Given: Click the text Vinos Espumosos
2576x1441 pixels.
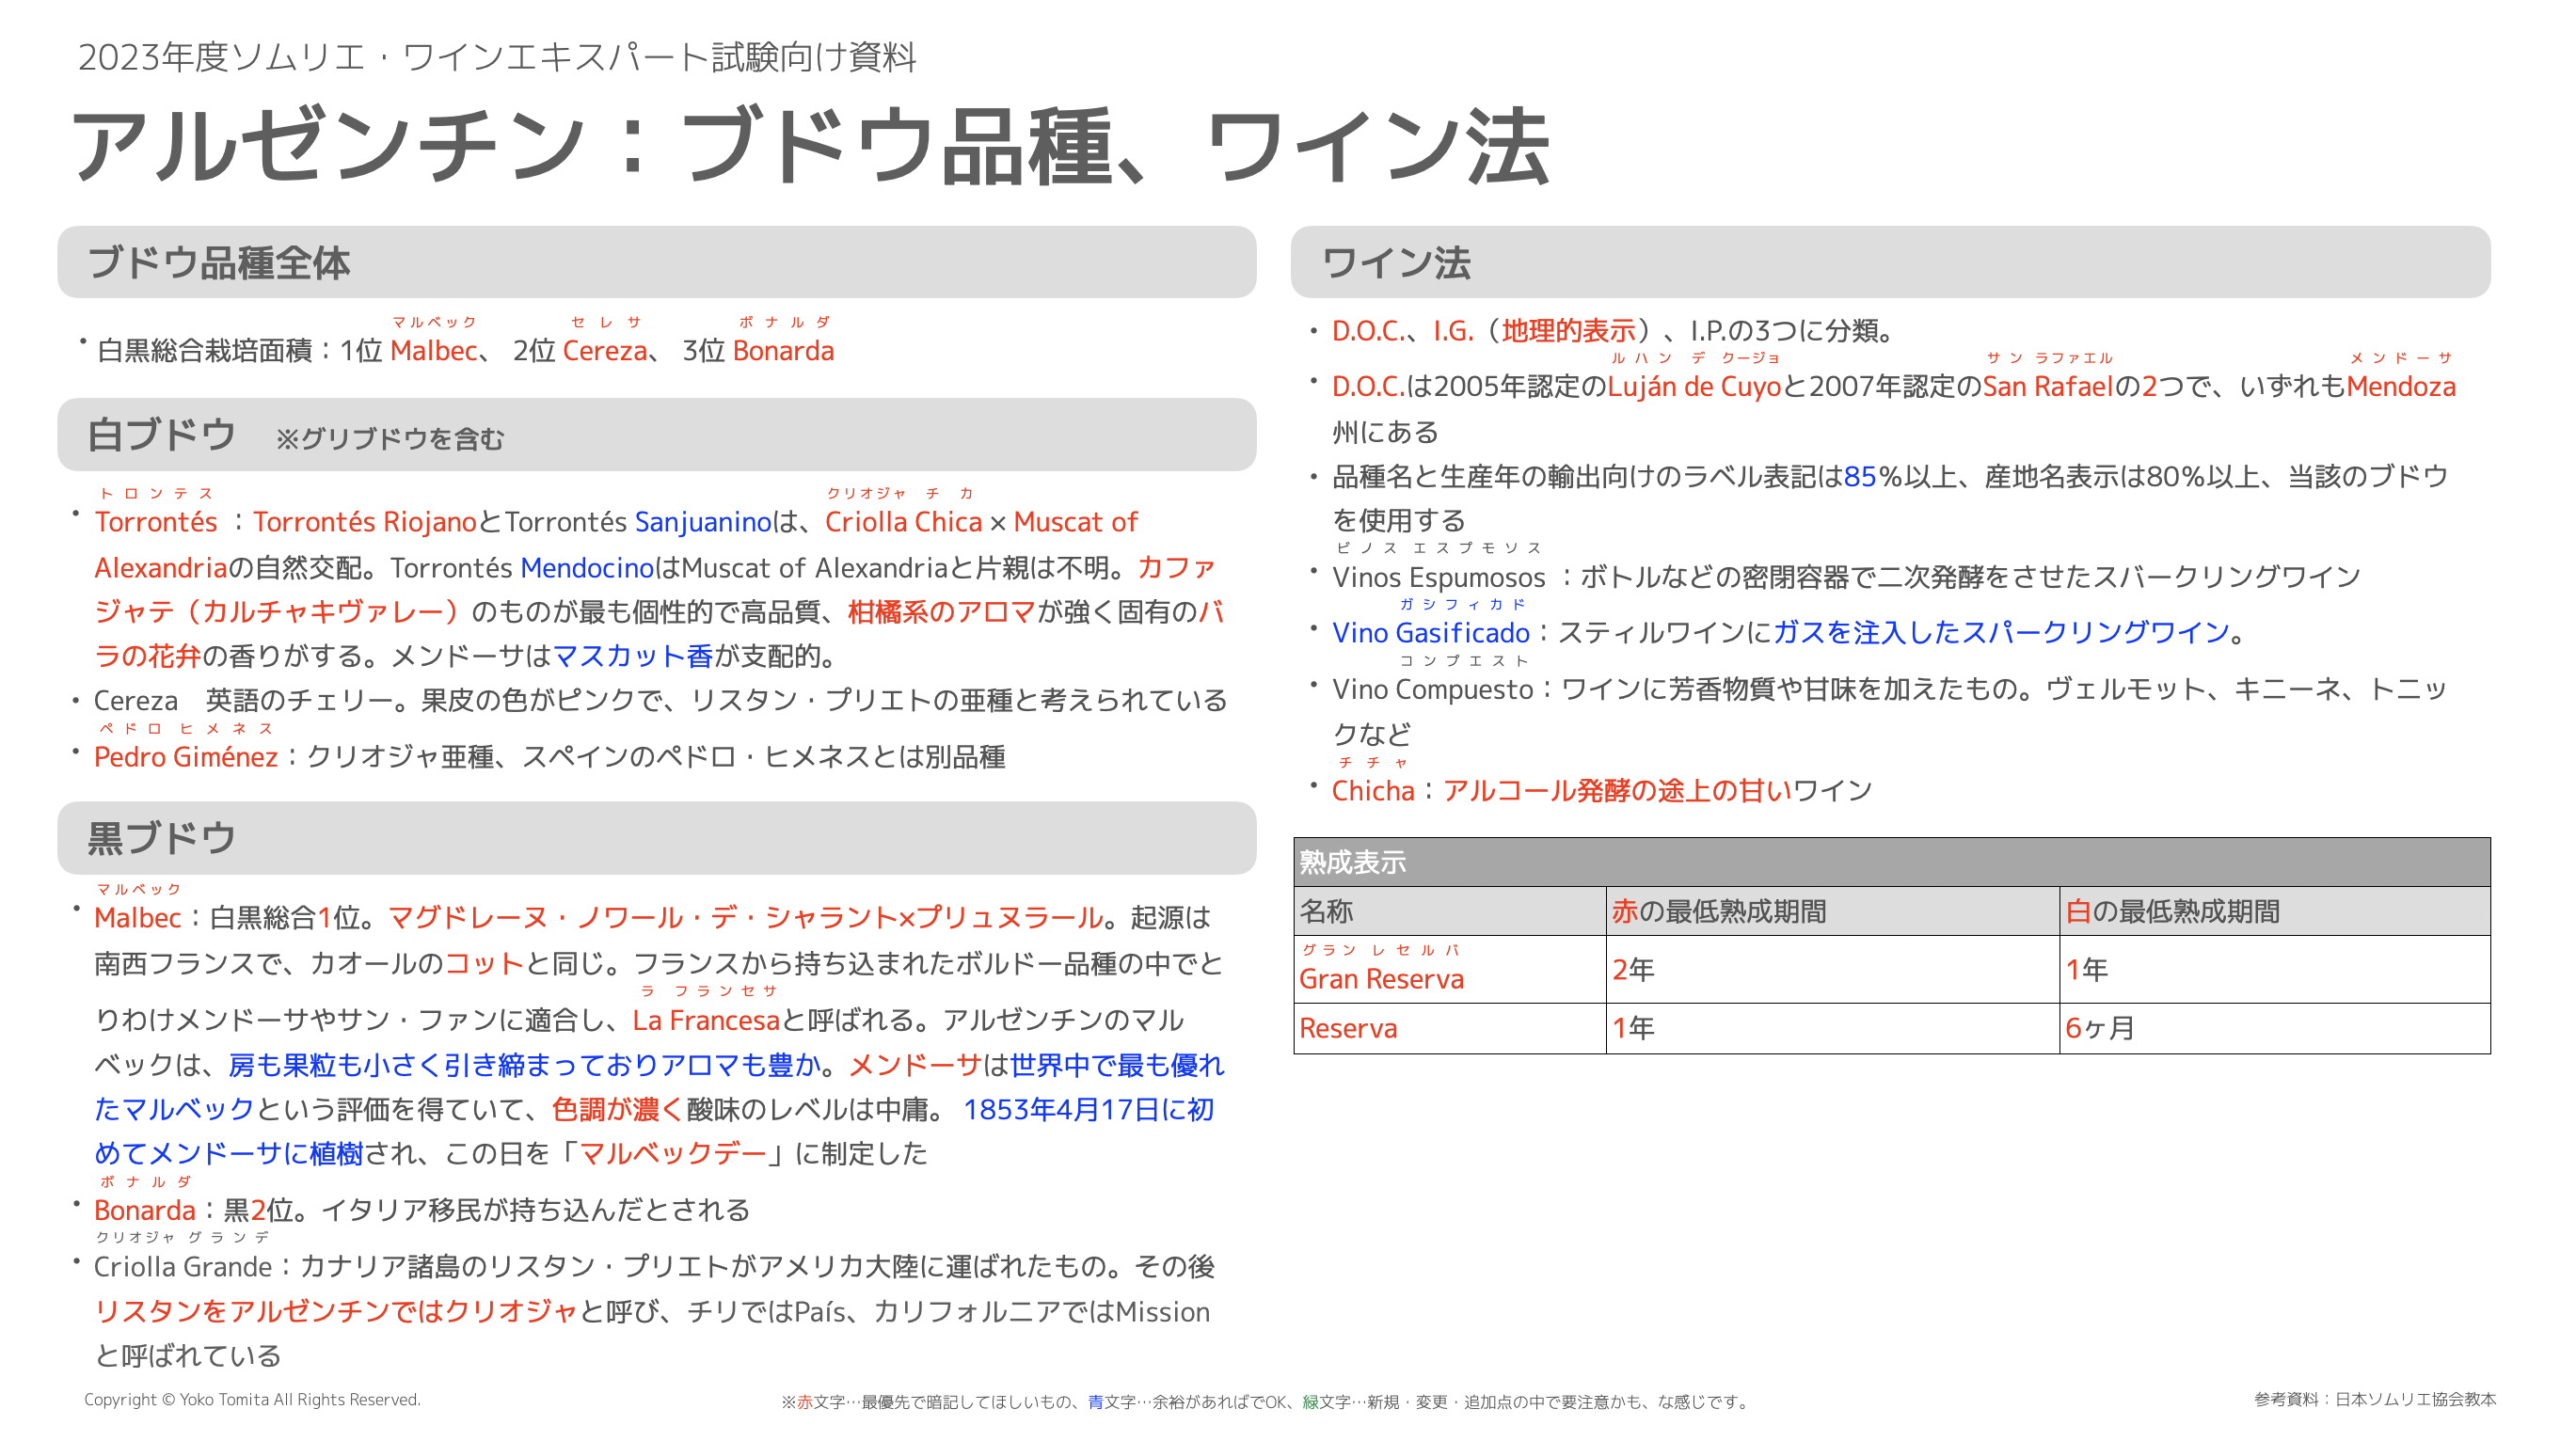Looking at the screenshot, I should (x=1438, y=577).
